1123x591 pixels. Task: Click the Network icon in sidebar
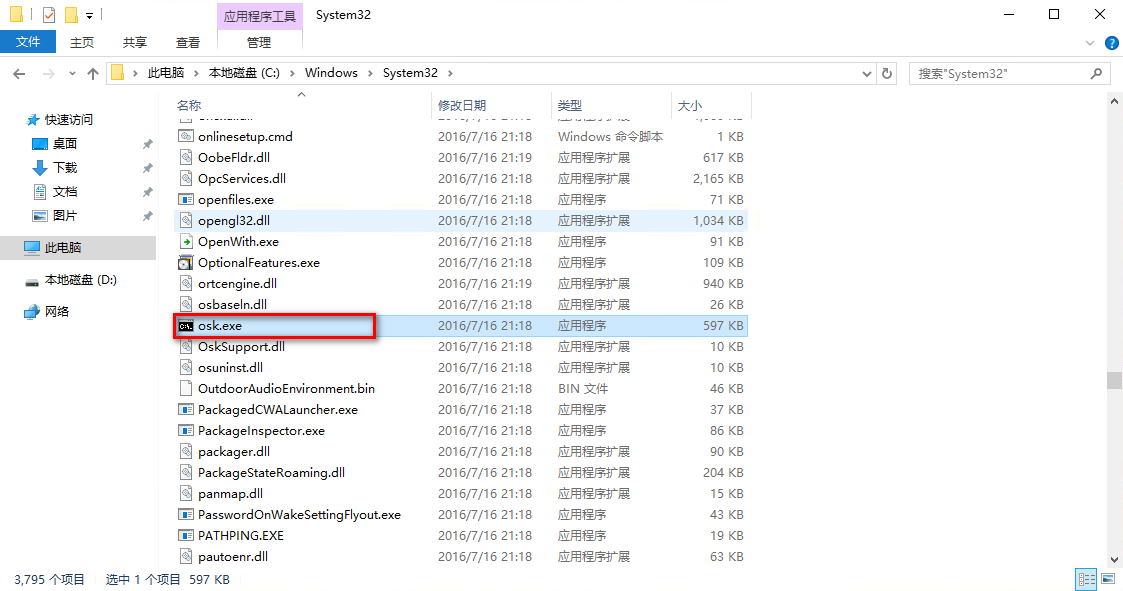click(x=32, y=312)
